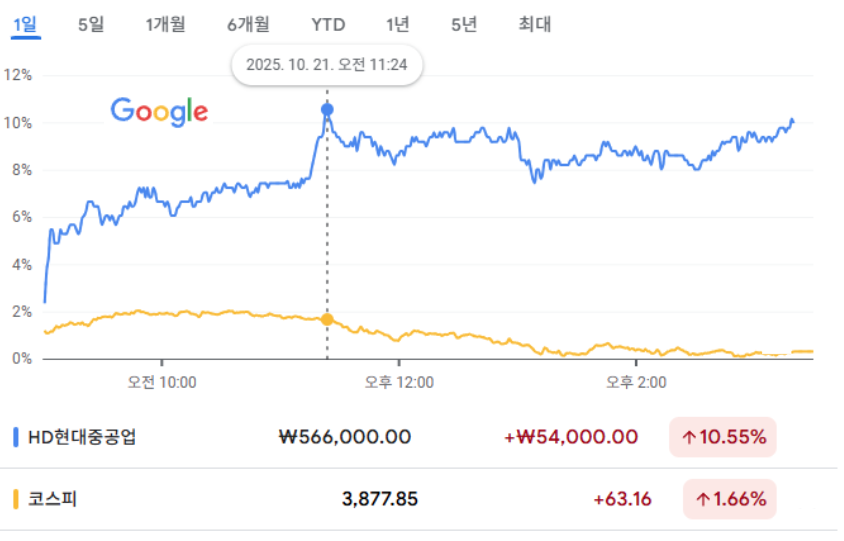844x541 pixels.
Task: Click the blue HD현대중공업 legend color bar
Action: click(x=16, y=437)
